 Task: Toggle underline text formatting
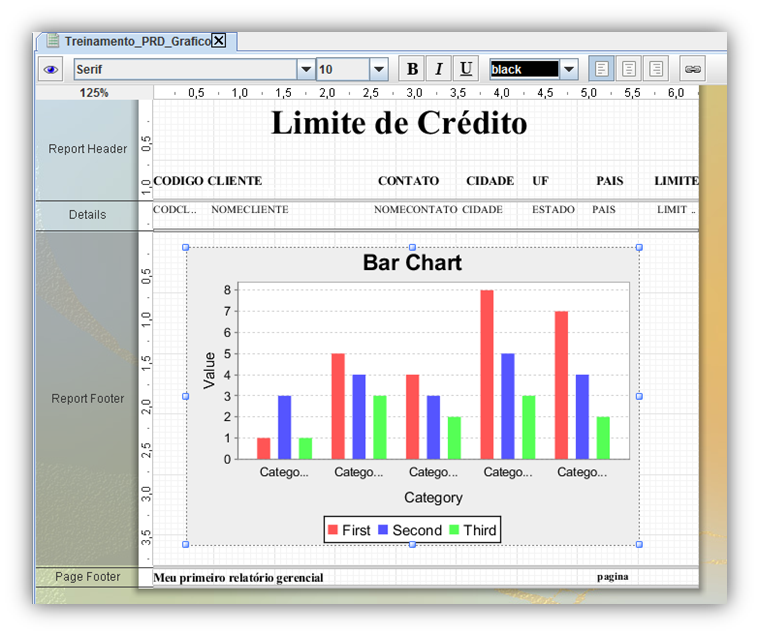465,69
